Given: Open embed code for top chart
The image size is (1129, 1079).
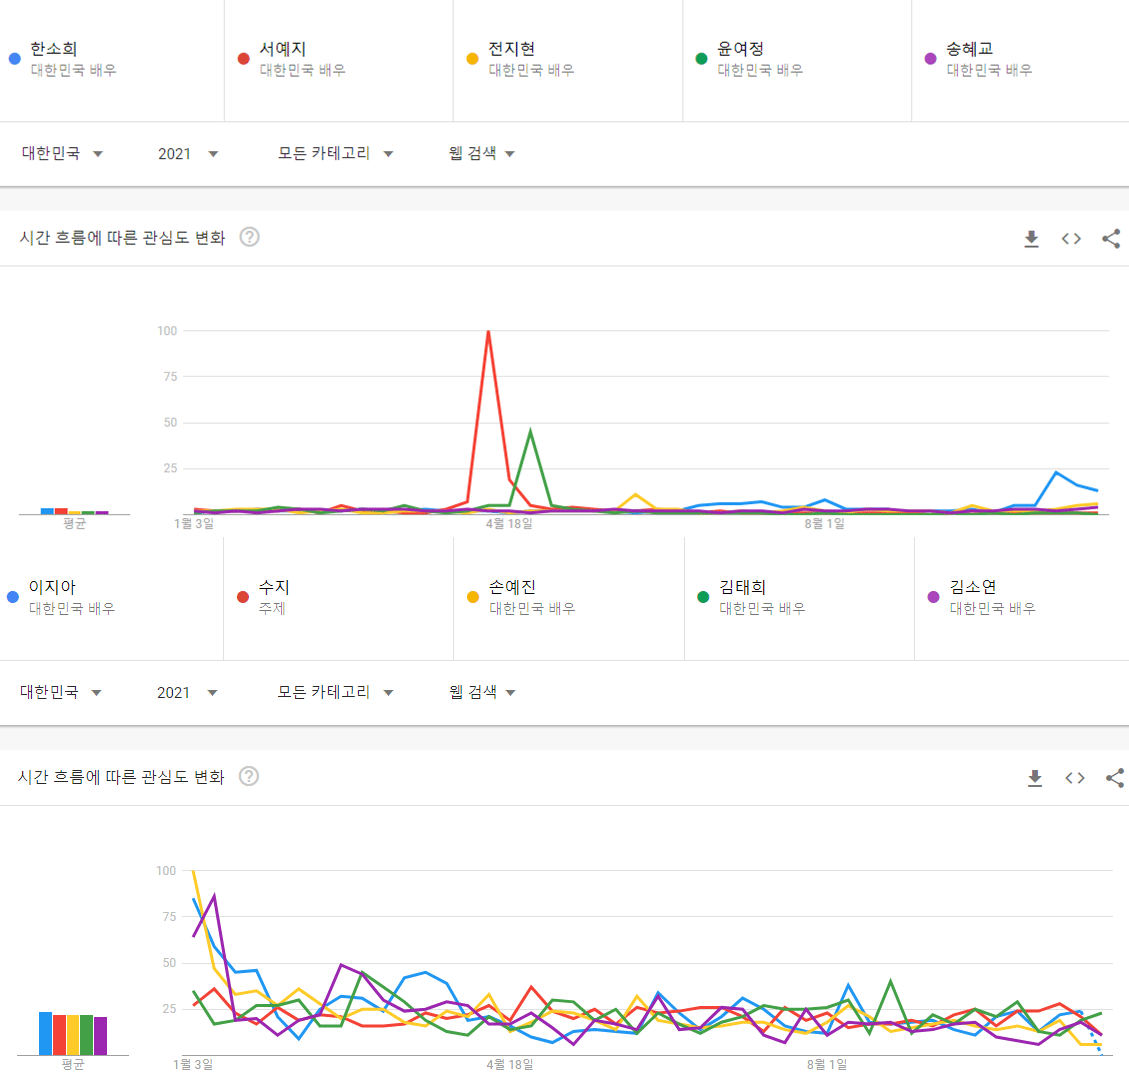Looking at the screenshot, I should pos(1071,239).
